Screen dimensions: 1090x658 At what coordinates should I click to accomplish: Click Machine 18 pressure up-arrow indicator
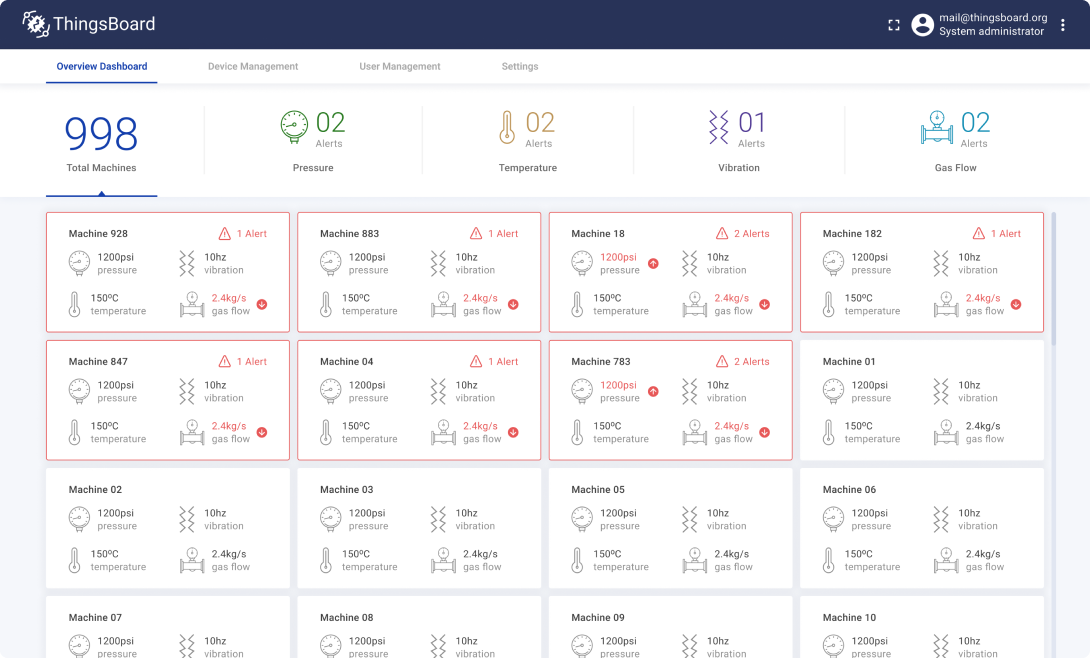[x=653, y=263]
